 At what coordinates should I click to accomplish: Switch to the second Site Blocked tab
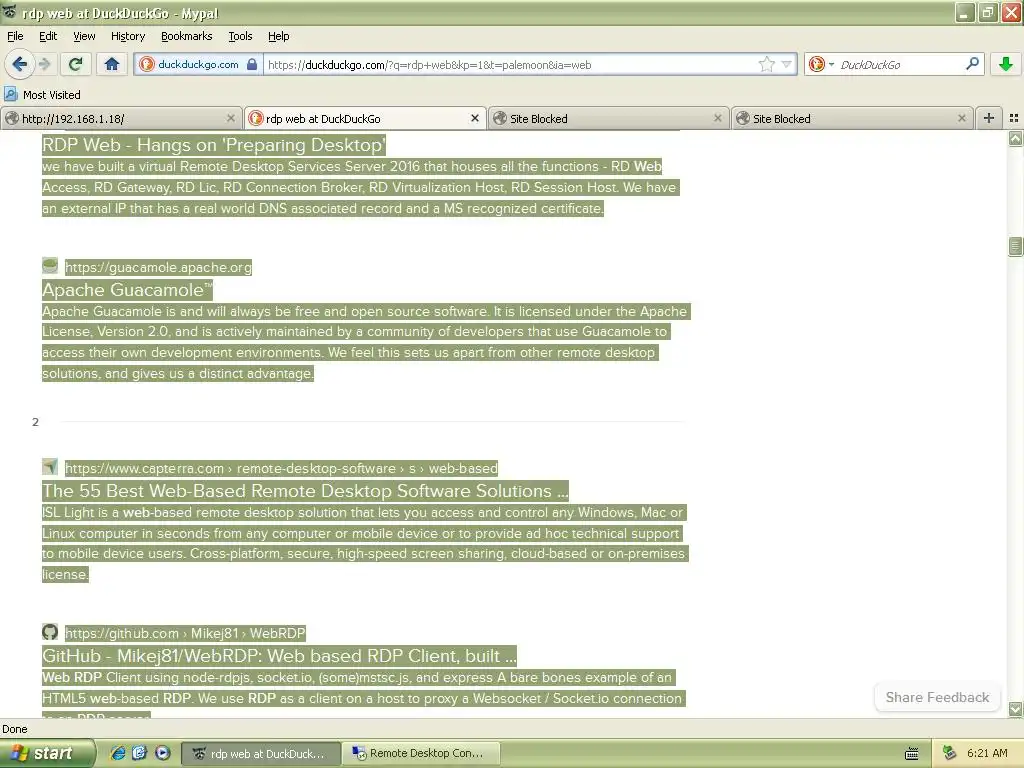coord(851,118)
